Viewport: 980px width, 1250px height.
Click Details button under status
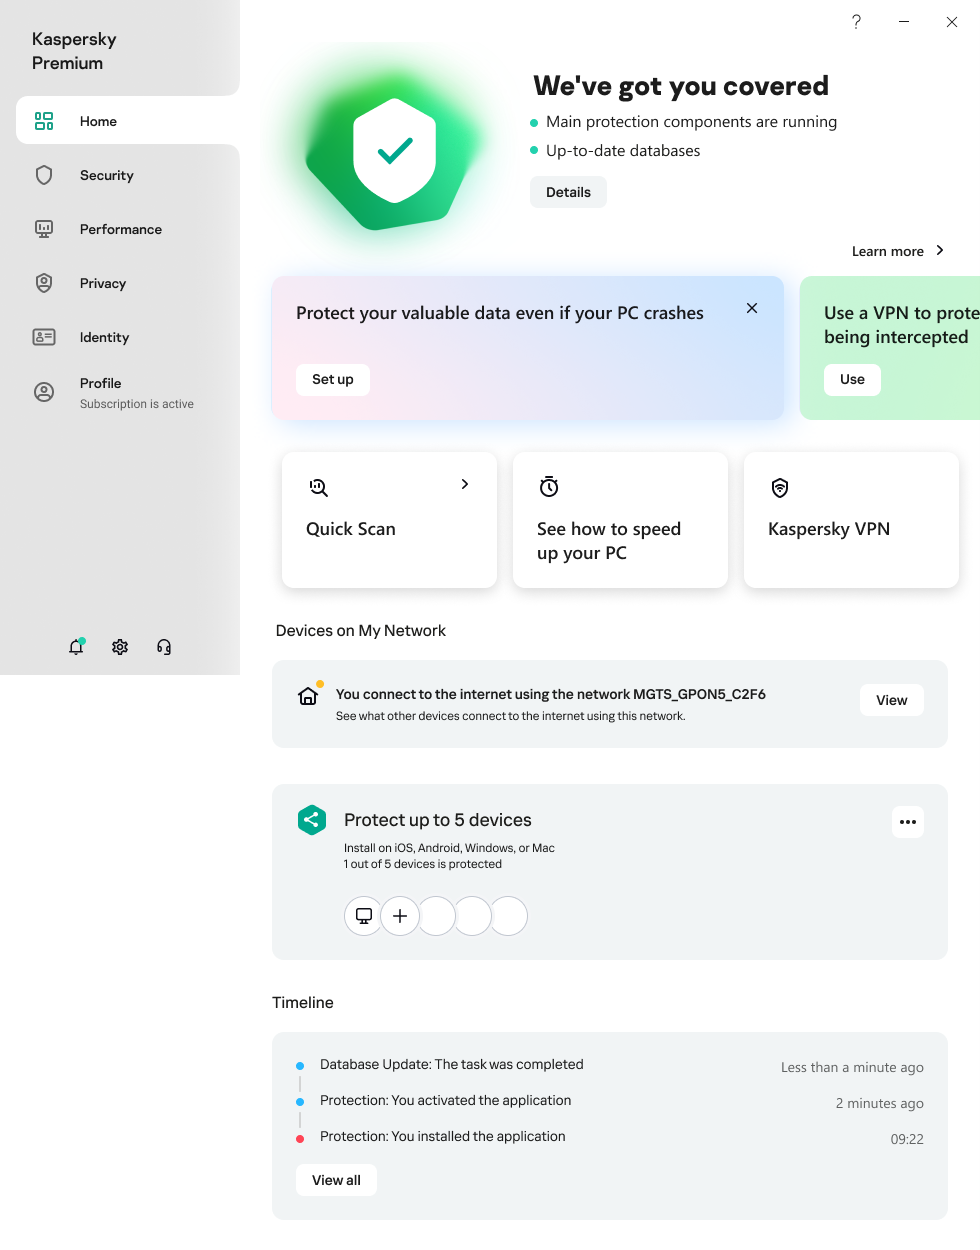pyautogui.click(x=568, y=192)
